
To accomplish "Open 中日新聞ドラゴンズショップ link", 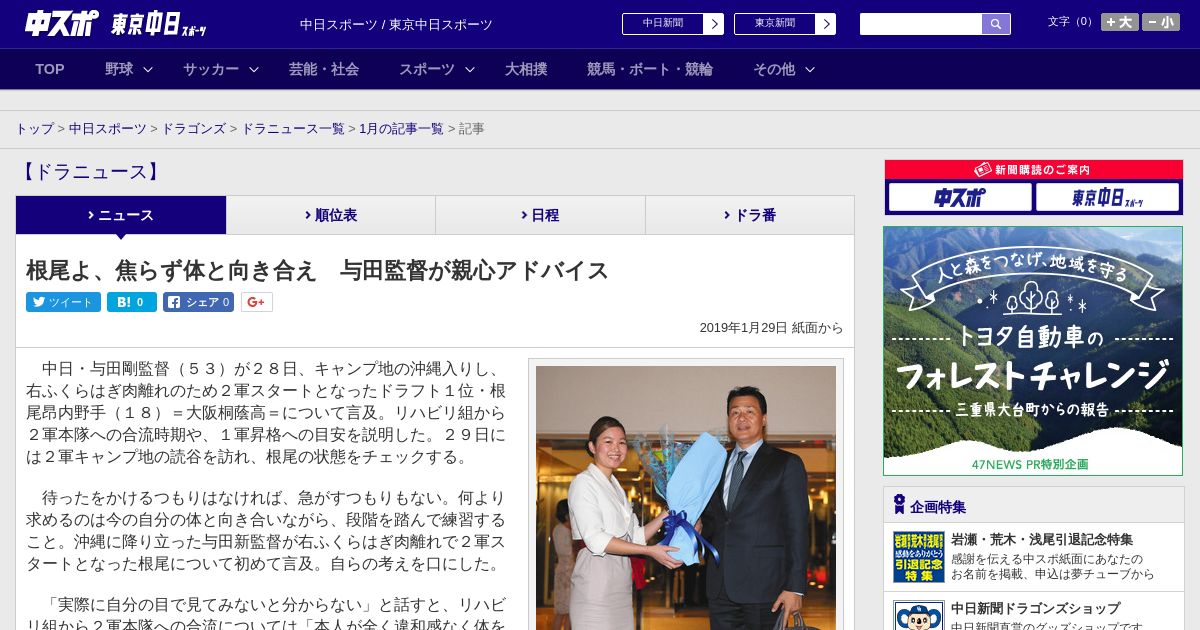I will 1035,608.
